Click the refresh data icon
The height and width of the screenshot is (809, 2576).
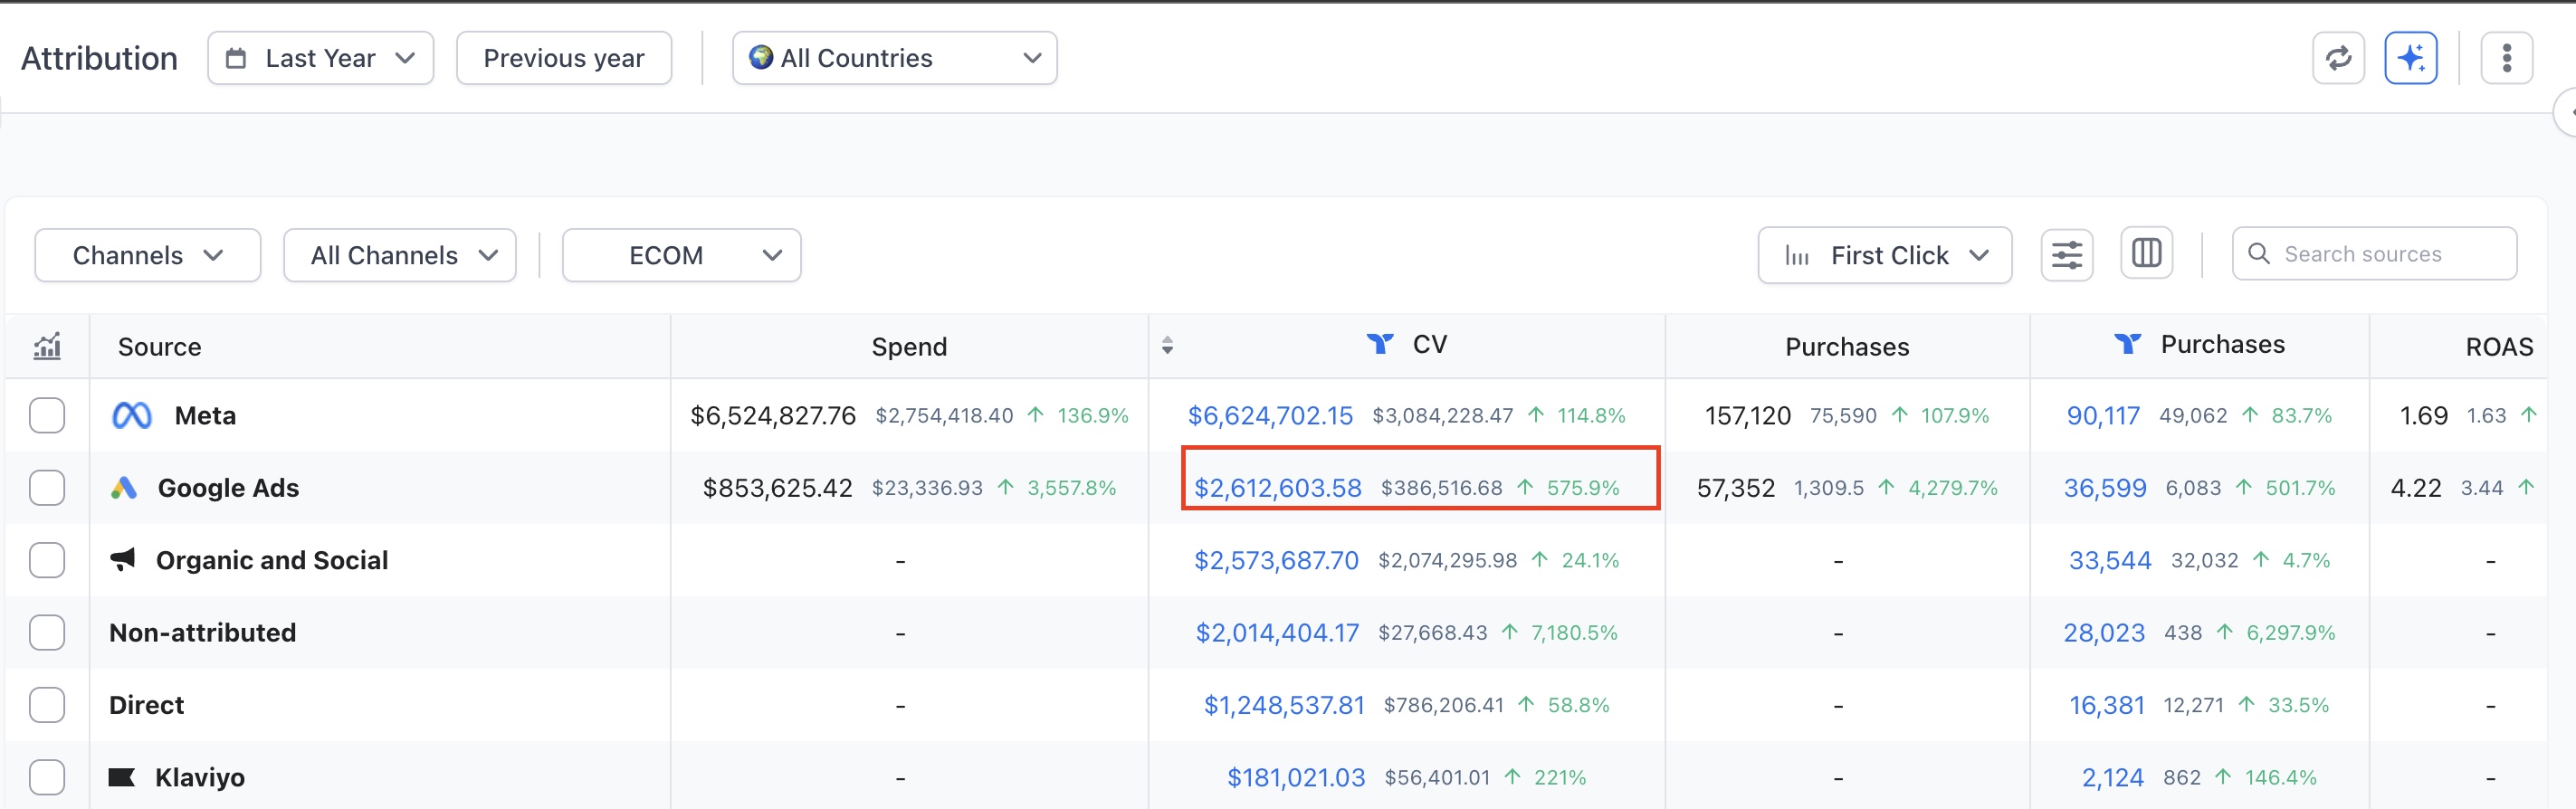pos(2338,58)
